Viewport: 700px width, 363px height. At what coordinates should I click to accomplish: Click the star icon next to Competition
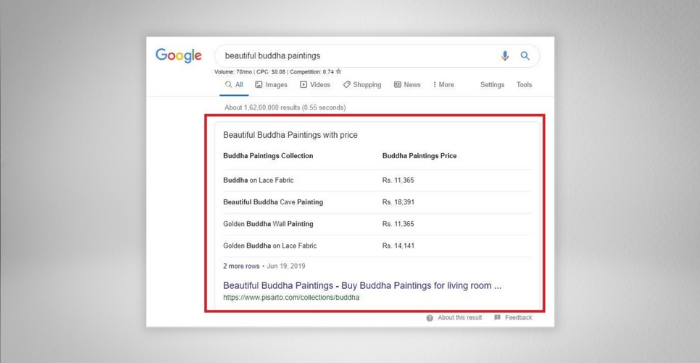coord(339,71)
